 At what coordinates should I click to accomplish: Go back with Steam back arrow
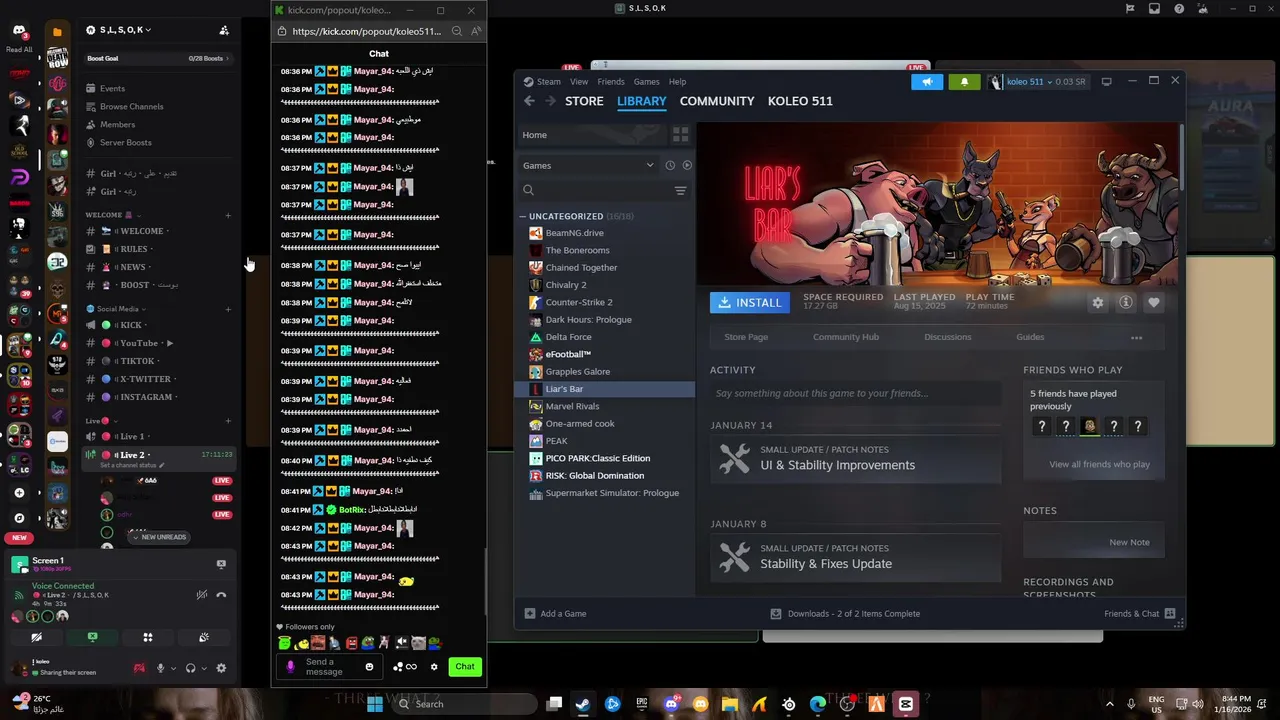pyautogui.click(x=529, y=101)
